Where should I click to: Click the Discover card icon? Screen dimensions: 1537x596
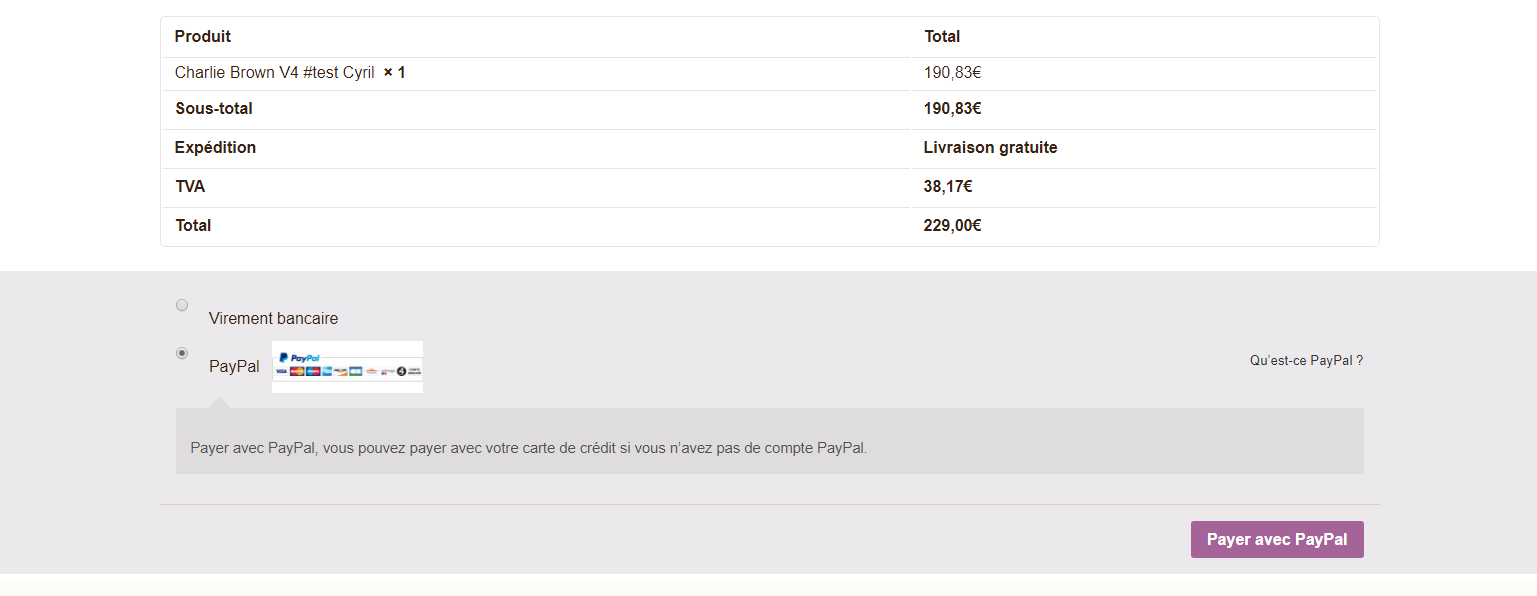click(x=341, y=371)
